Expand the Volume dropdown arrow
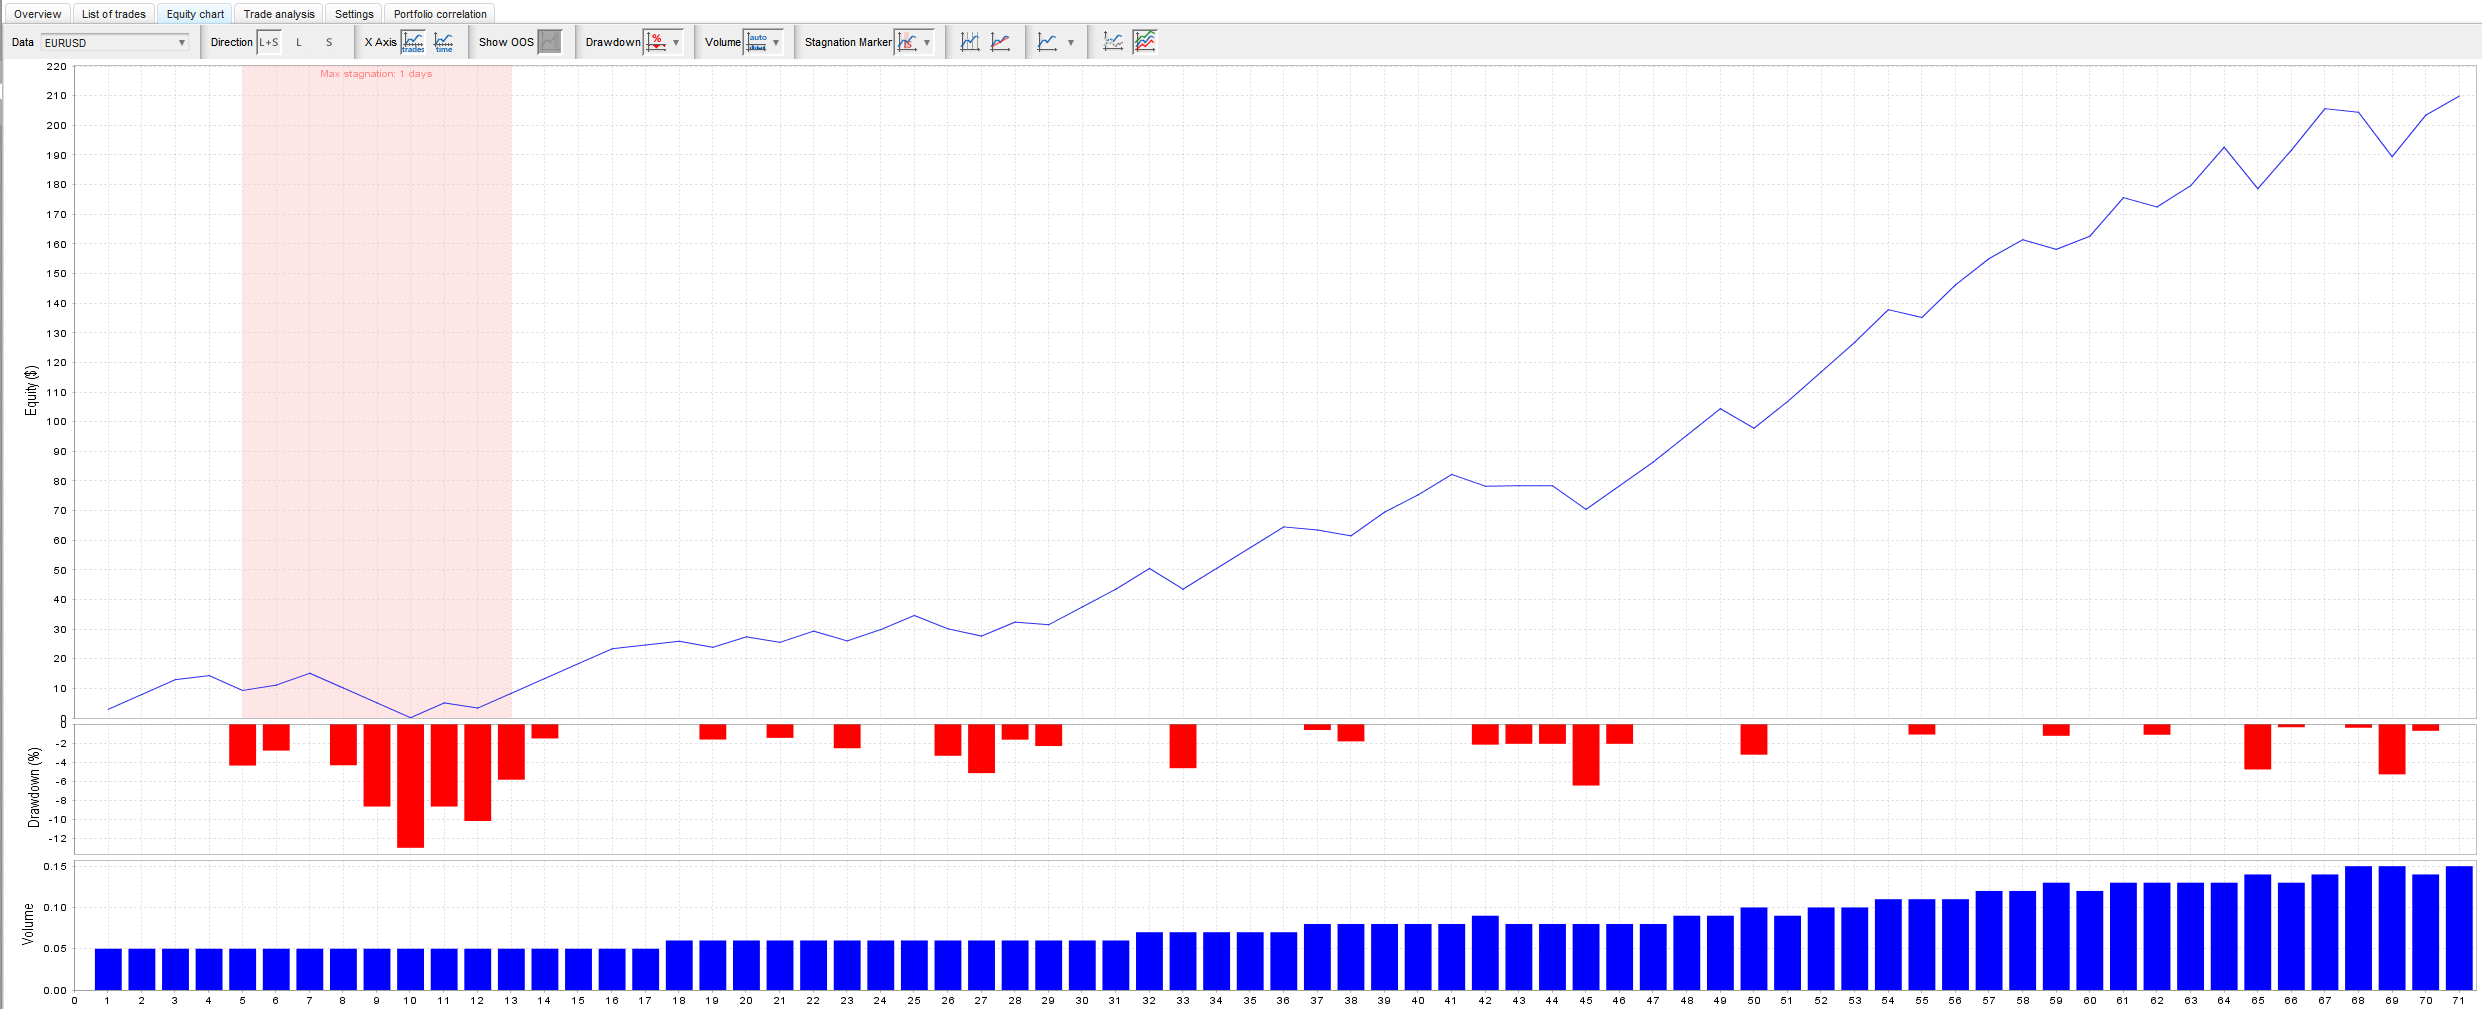Viewport: 2482px width, 1009px height. (776, 43)
